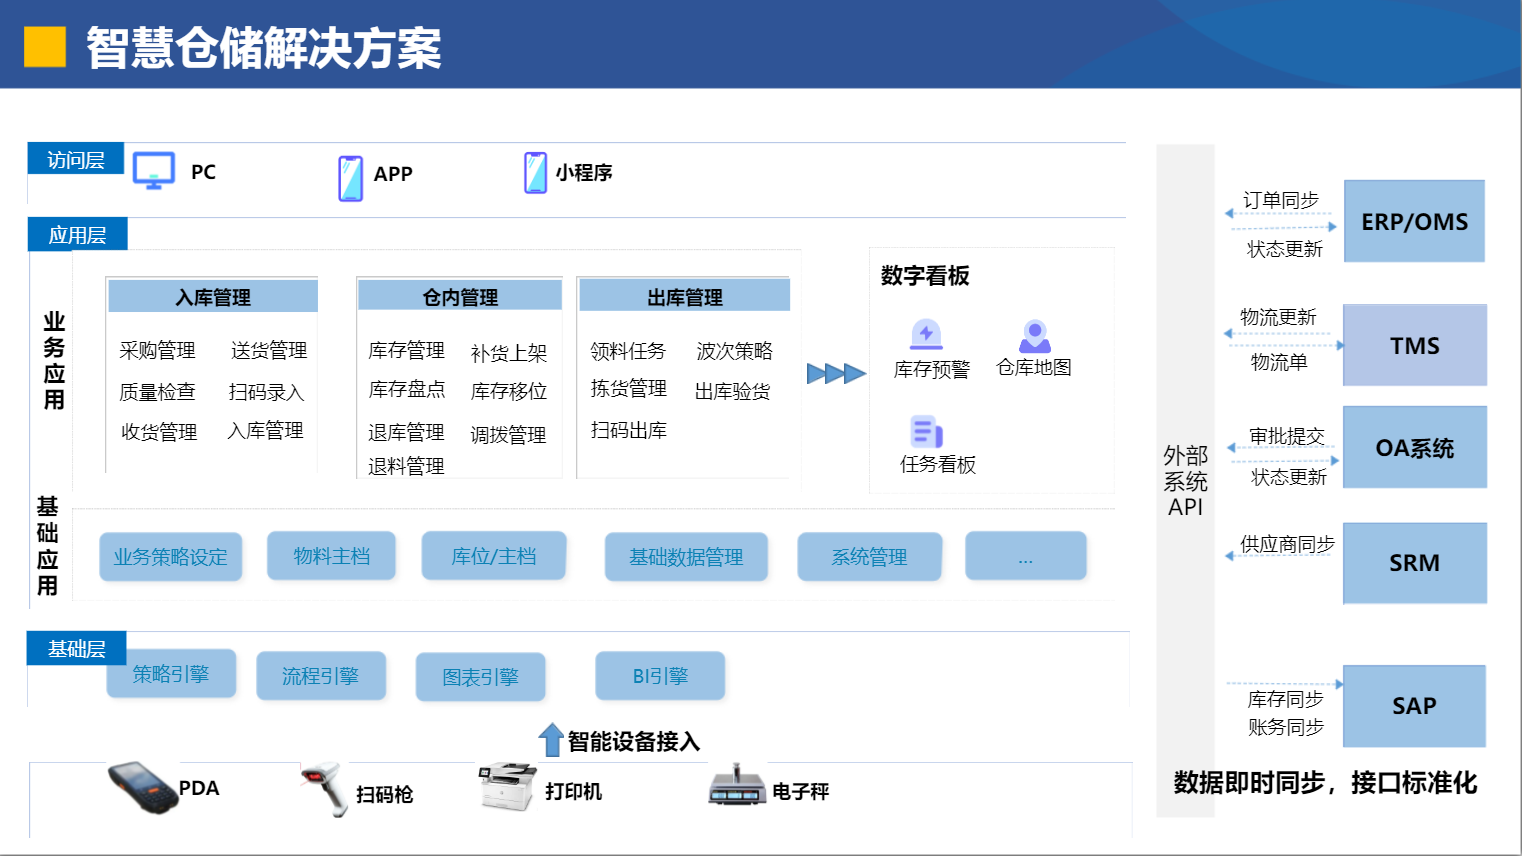Click the 基础数据管理 button
This screenshot has width=1522, height=856.
click(686, 557)
